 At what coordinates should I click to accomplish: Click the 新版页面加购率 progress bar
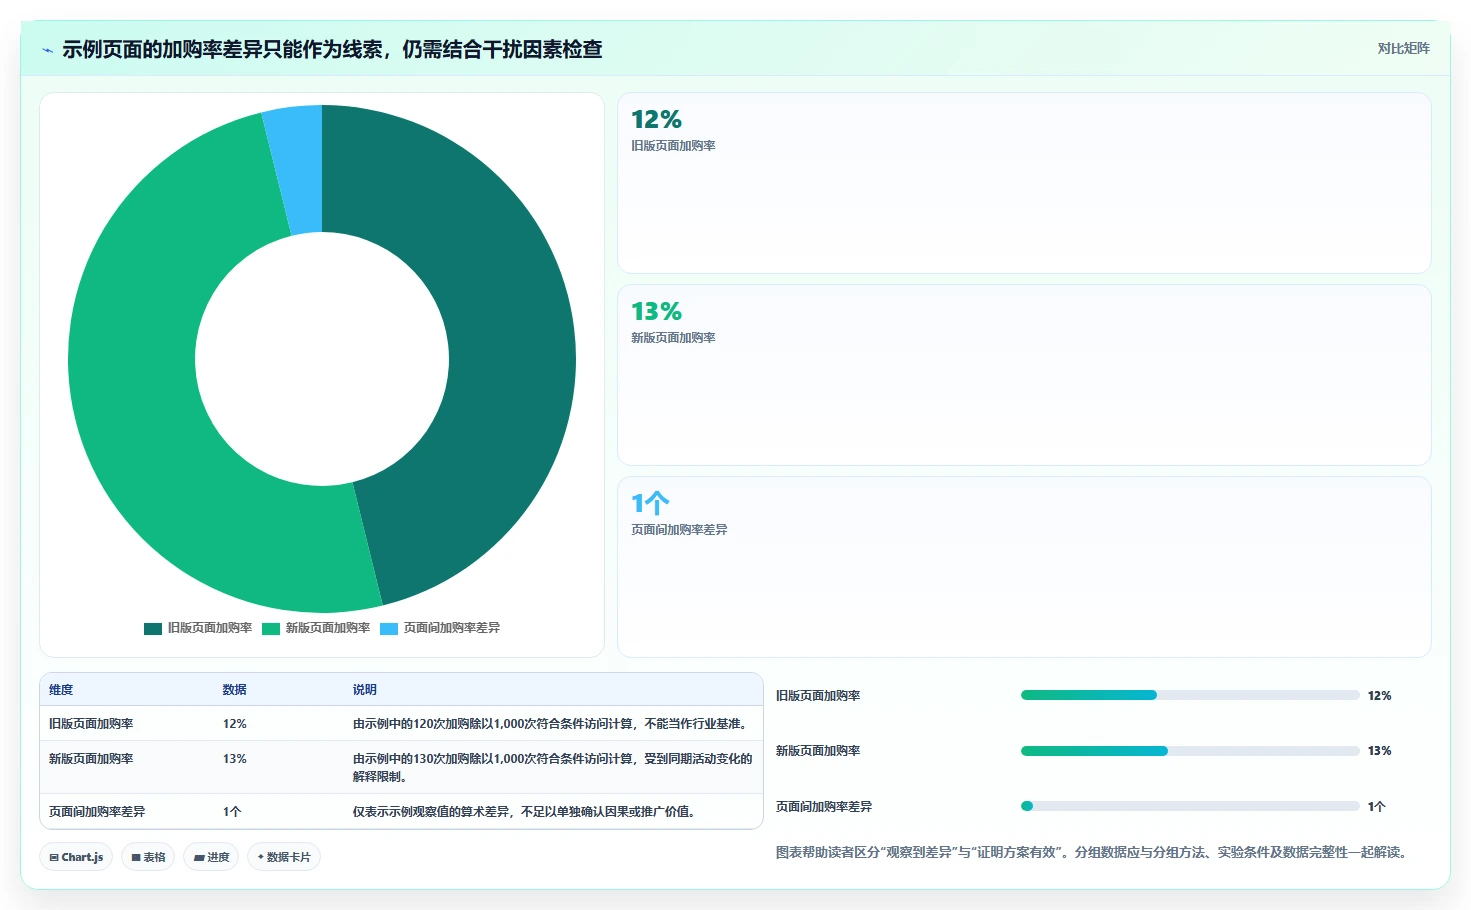coord(1190,751)
